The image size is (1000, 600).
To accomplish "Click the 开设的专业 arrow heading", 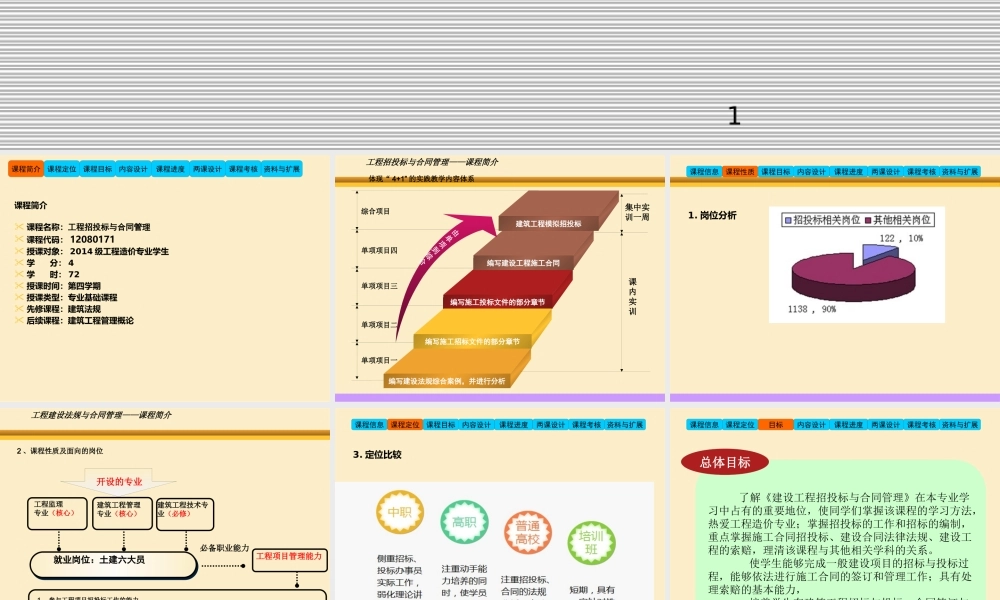I will click(x=119, y=481).
